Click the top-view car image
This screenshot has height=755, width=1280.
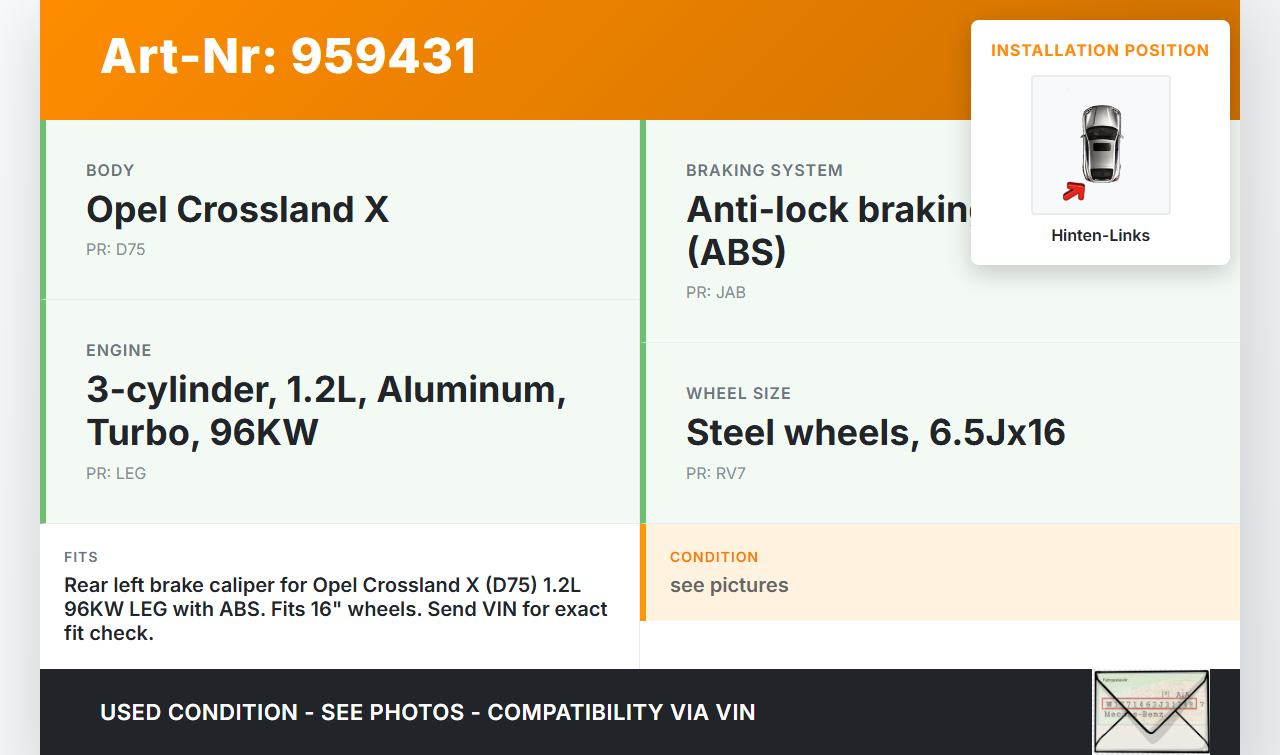1101,143
